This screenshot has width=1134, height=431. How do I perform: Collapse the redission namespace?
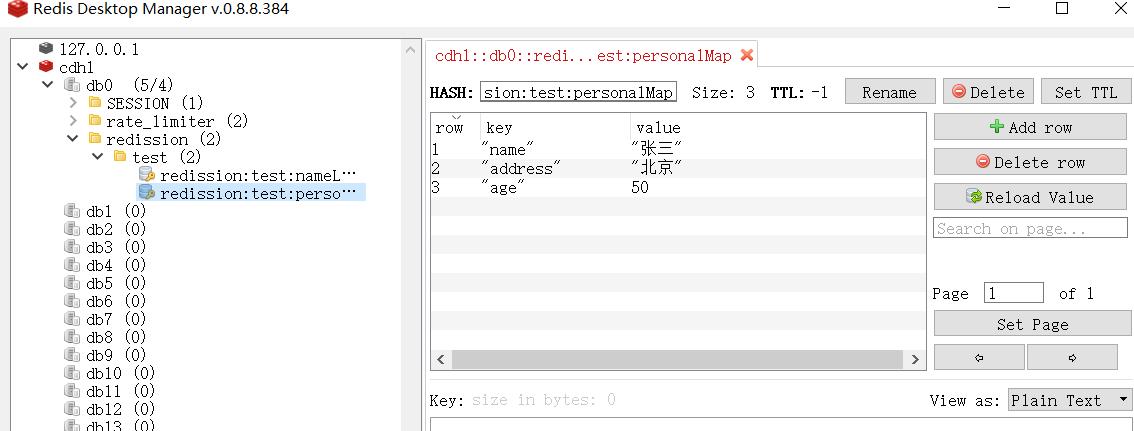click(73, 139)
